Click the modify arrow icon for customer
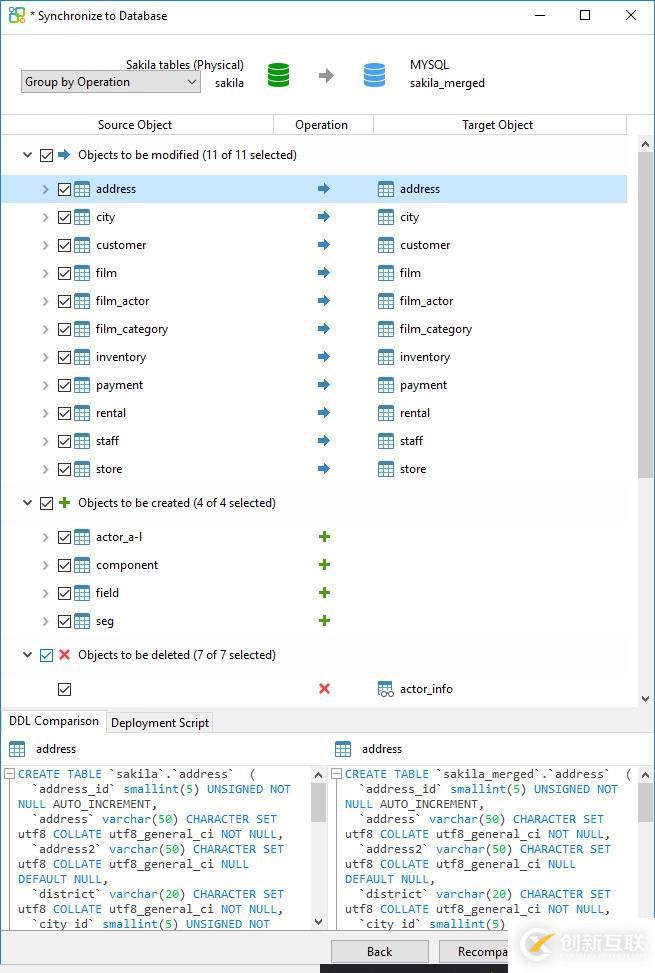Viewport: 655px width, 973px height. (324, 244)
